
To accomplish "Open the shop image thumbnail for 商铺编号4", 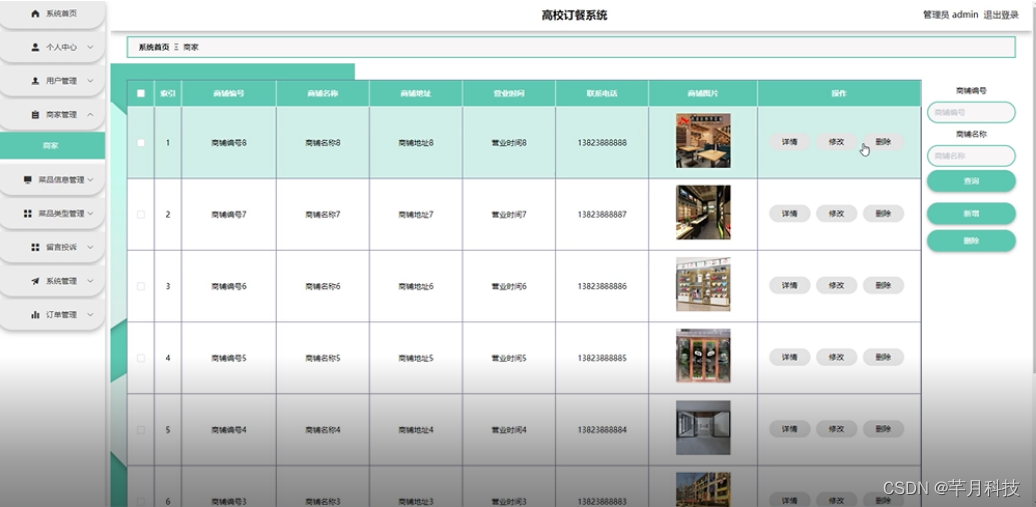I will (703, 428).
